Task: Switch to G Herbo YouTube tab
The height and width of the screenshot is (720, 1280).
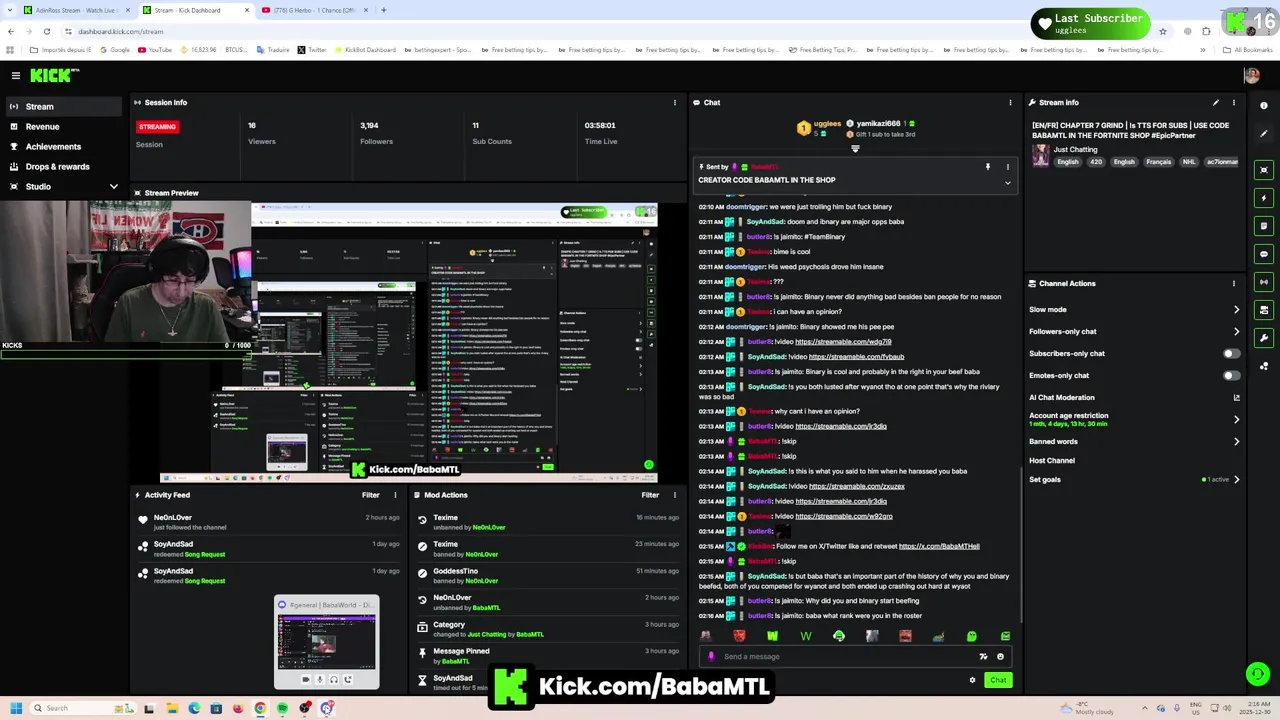Action: (x=314, y=10)
